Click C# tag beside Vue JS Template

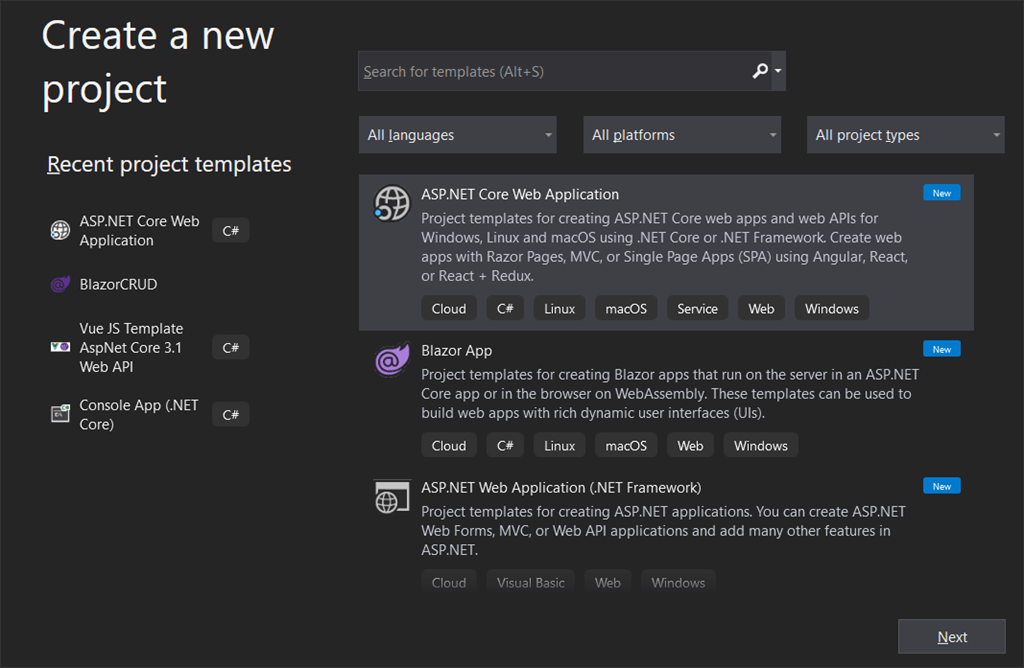point(231,348)
